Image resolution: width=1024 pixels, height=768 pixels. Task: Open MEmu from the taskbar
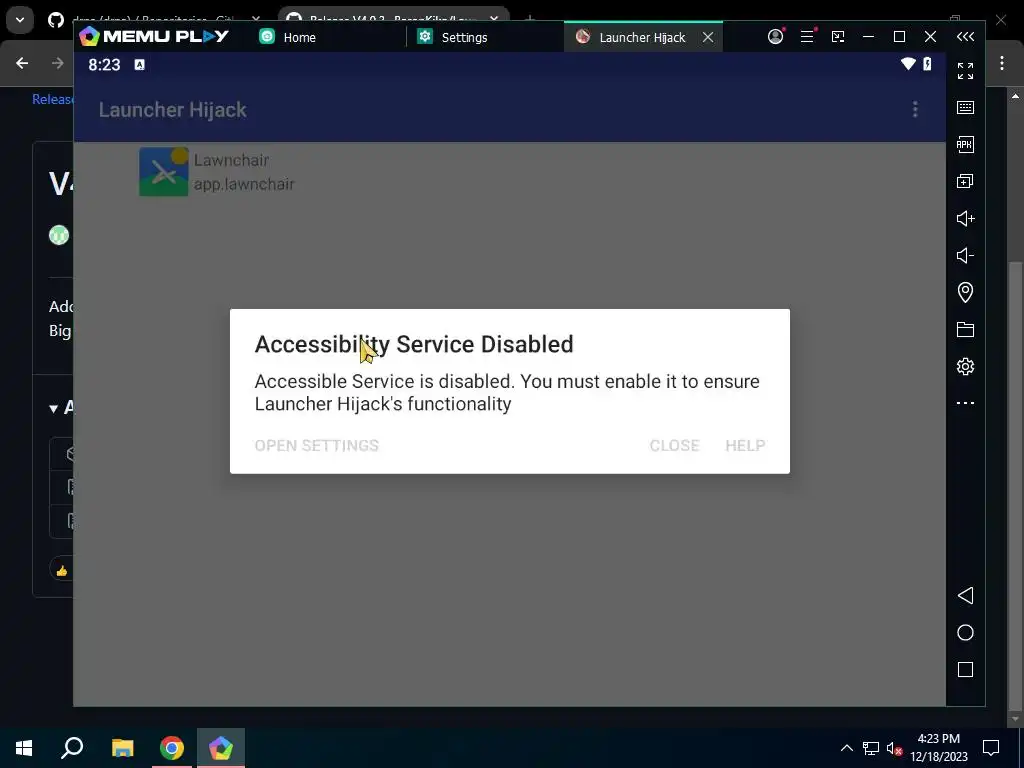[221, 748]
